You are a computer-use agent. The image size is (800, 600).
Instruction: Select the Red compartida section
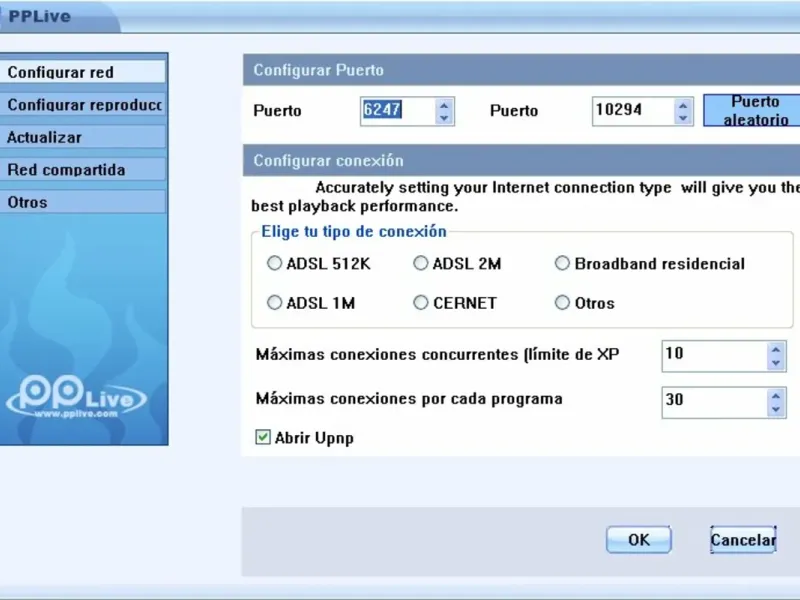click(83, 170)
